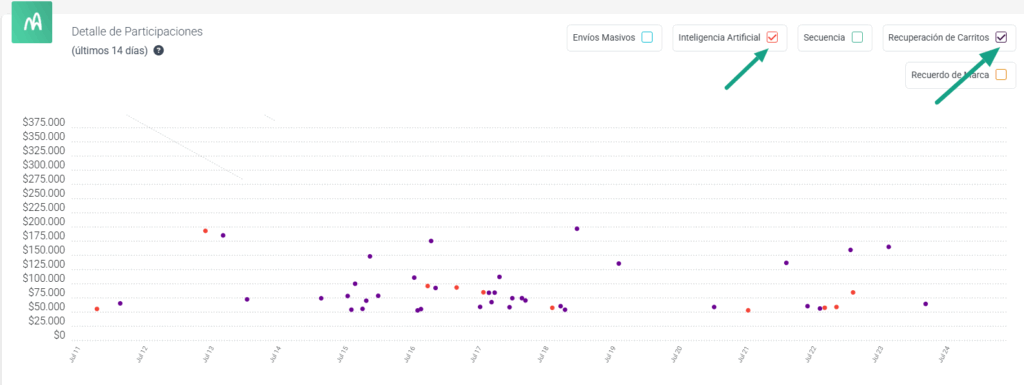
Task: Select the purple point near Jul 19
Action: [x=618, y=264]
